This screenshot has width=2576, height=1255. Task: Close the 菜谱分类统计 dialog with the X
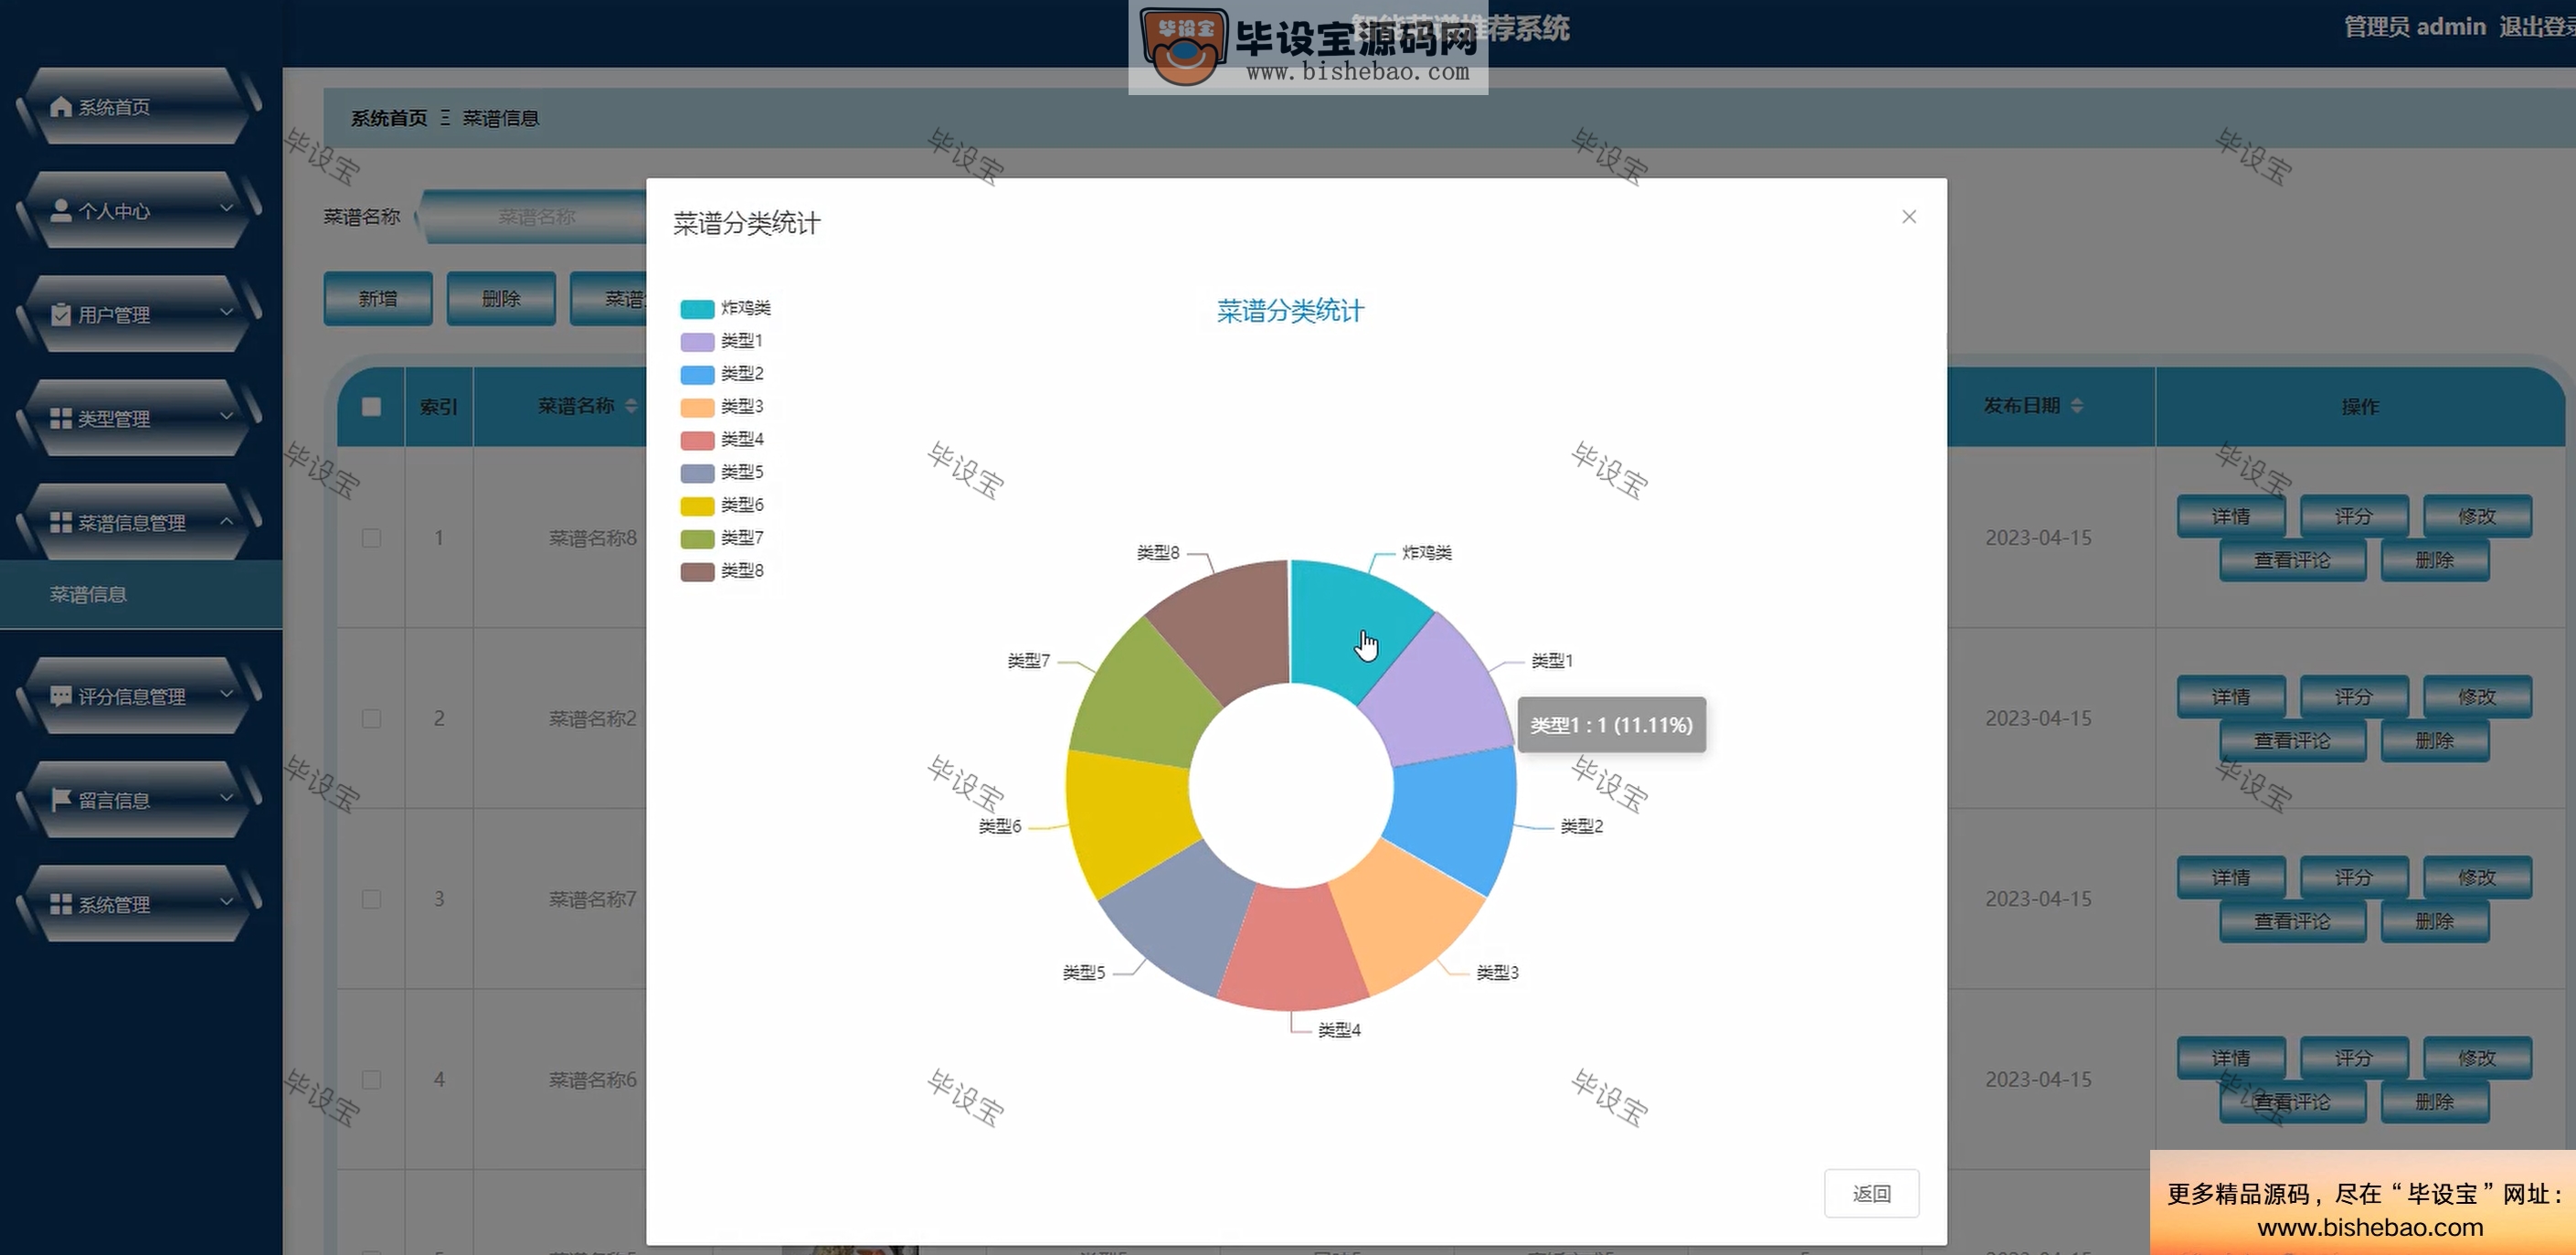(x=1908, y=216)
